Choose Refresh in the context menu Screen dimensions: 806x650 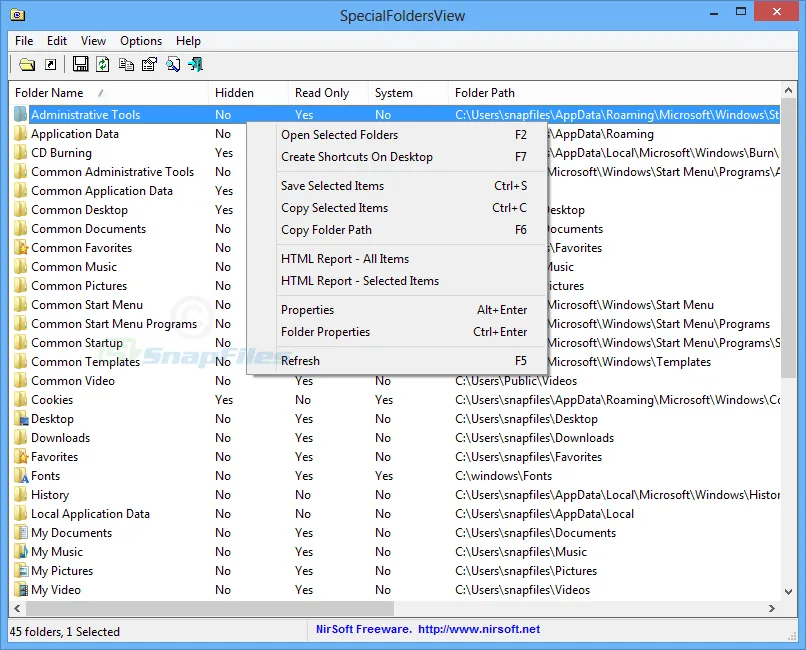(x=396, y=361)
